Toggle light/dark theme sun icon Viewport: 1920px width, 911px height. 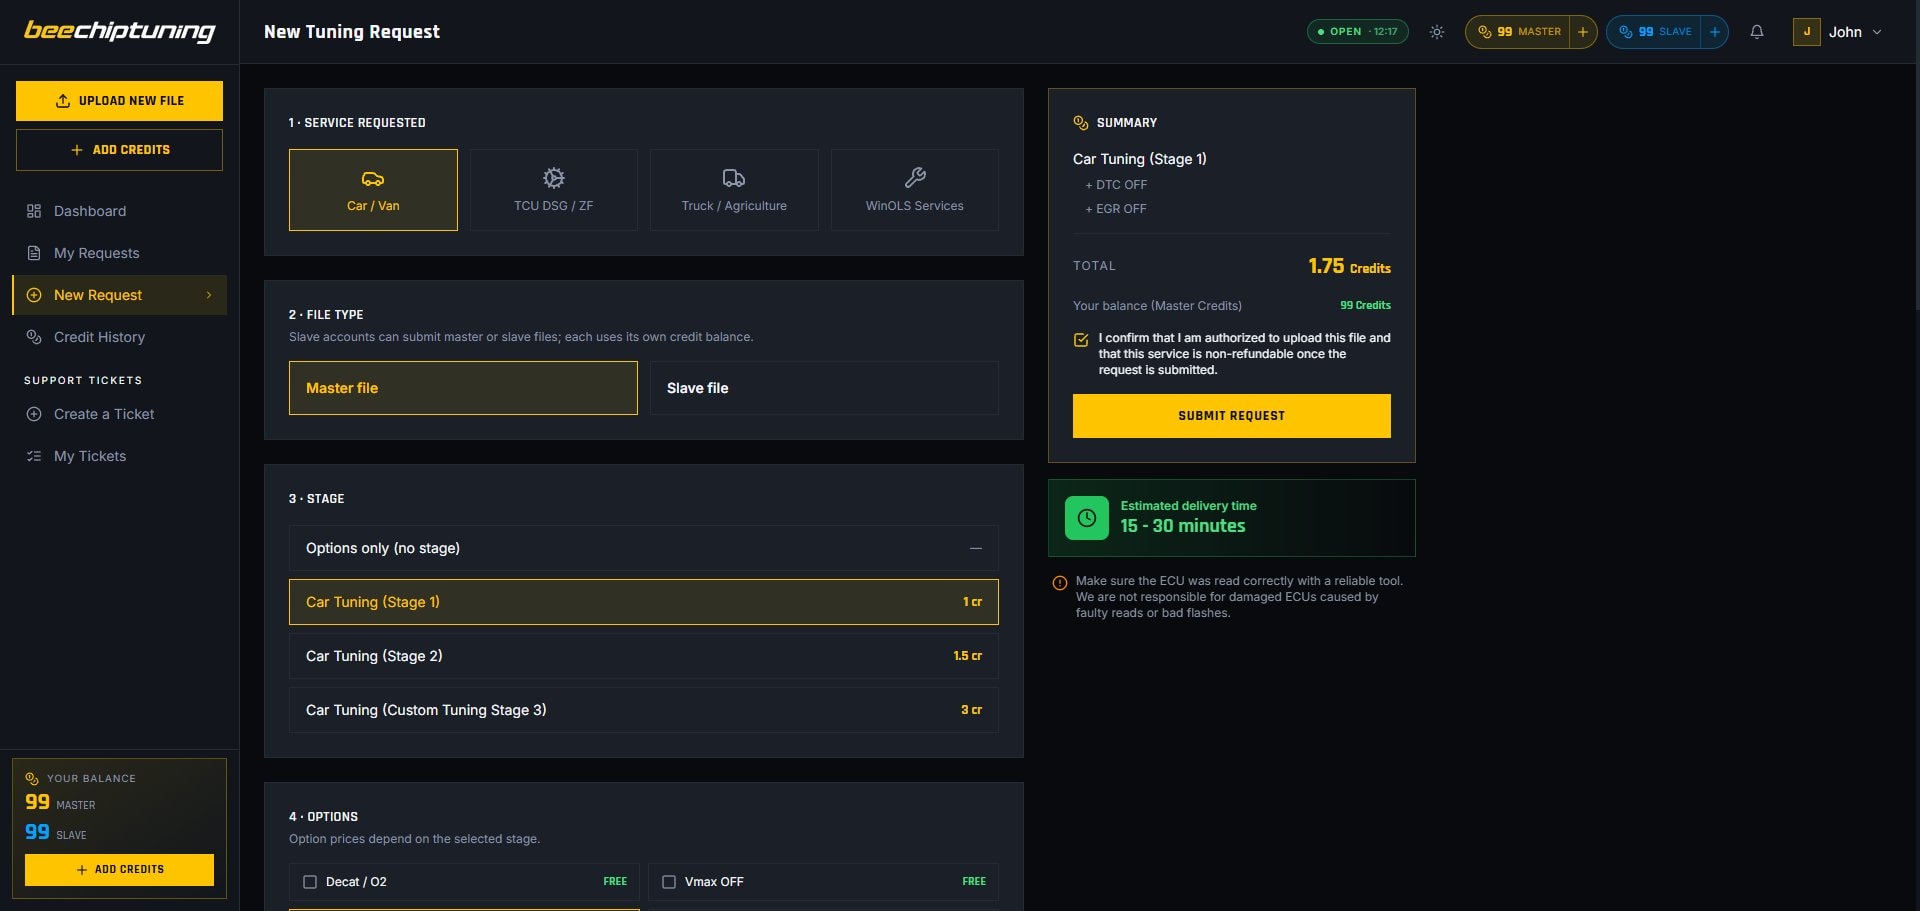[1437, 32]
